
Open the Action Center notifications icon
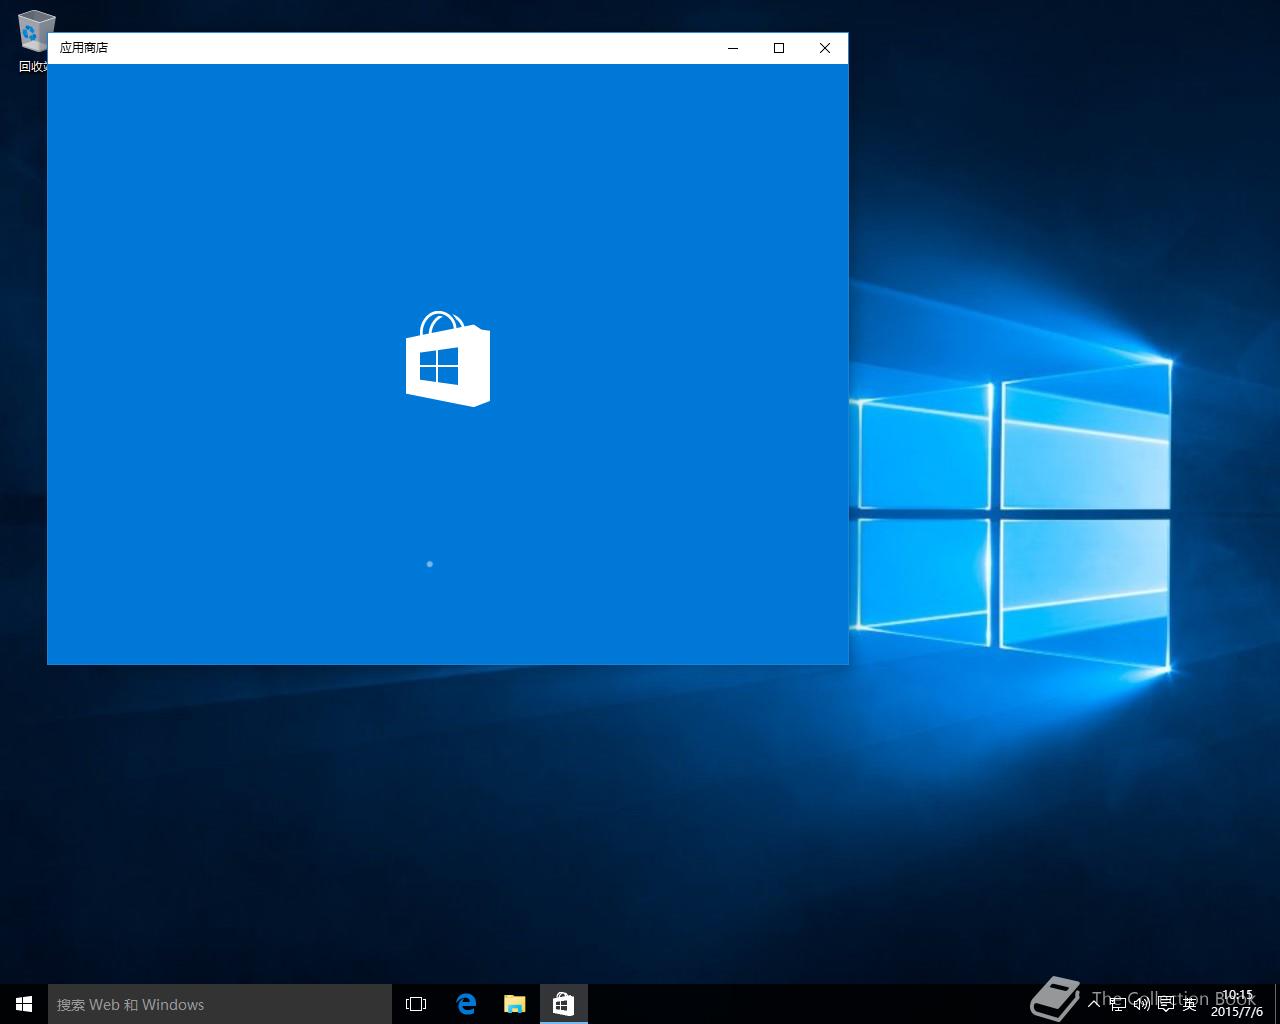click(x=1166, y=1004)
